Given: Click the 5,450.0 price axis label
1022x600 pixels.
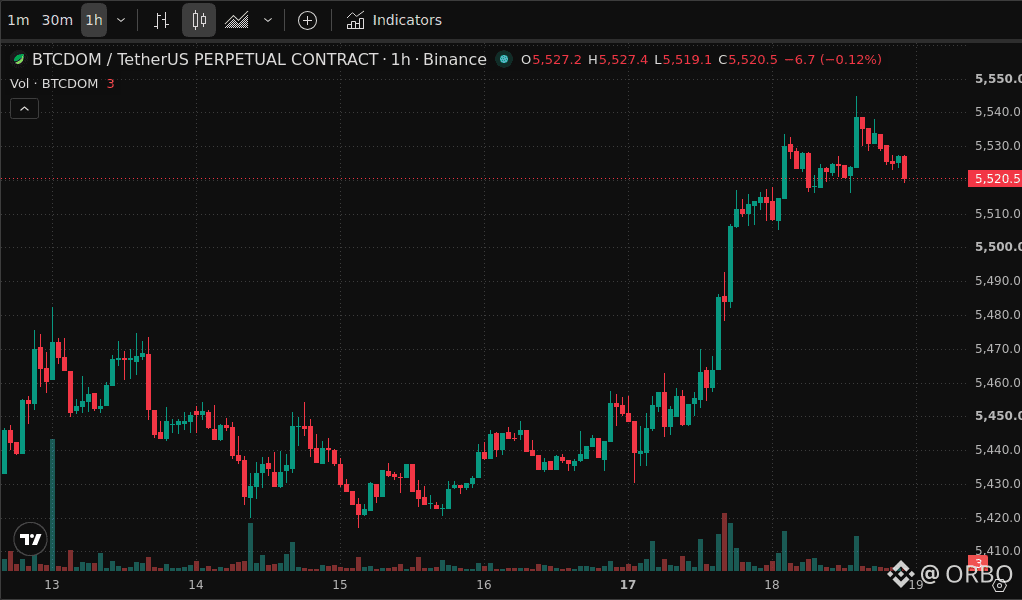Looking at the screenshot, I should point(998,416).
